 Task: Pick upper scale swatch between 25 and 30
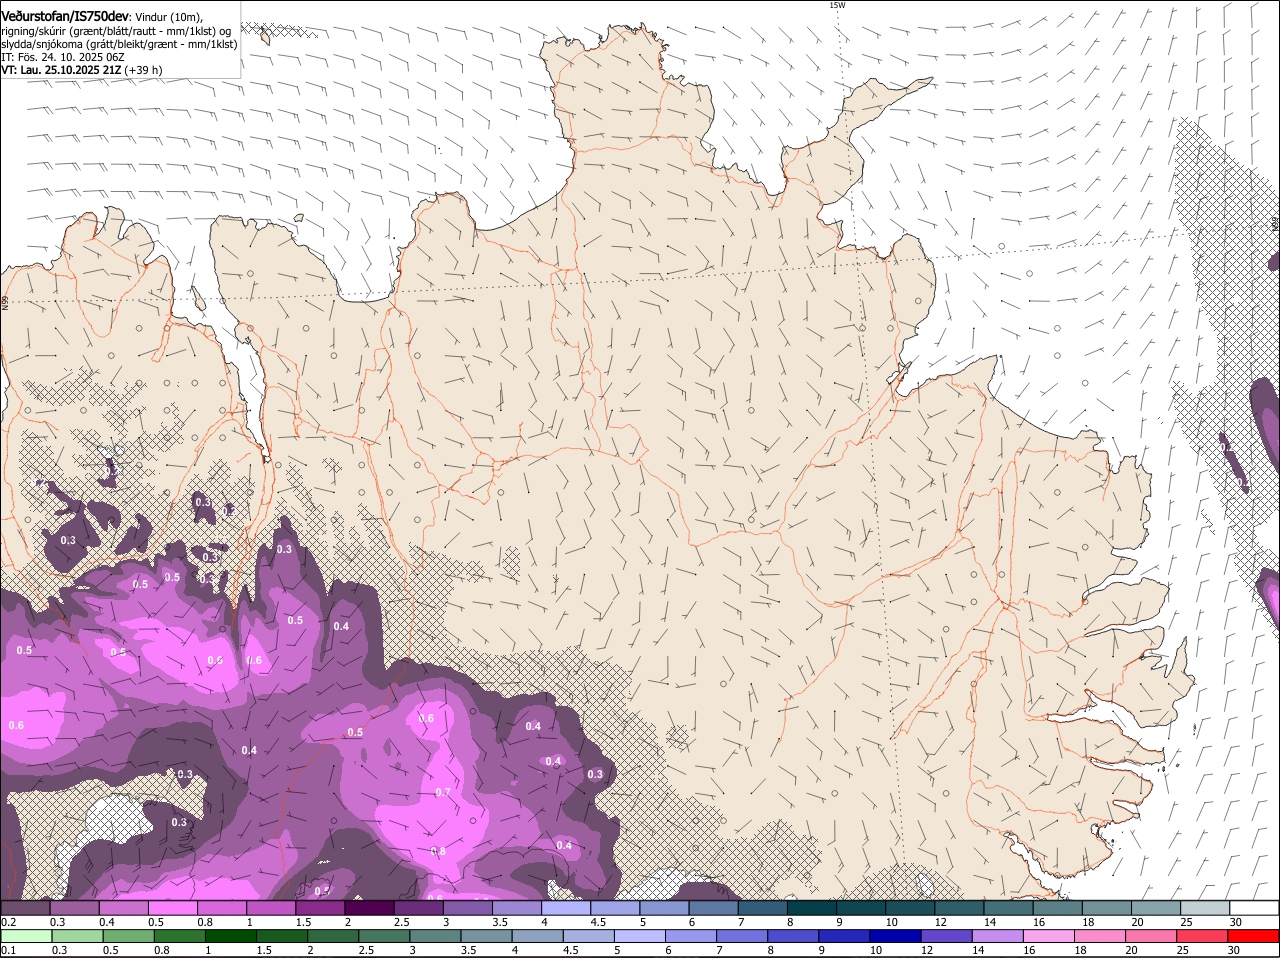tap(1205, 908)
